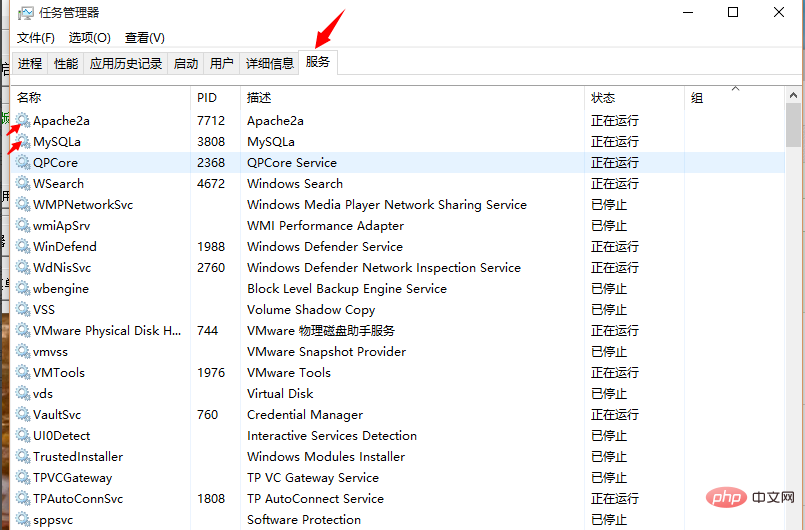The height and width of the screenshot is (530, 805).
Task: Click the gear icon beside VMTools
Action: [23, 372]
